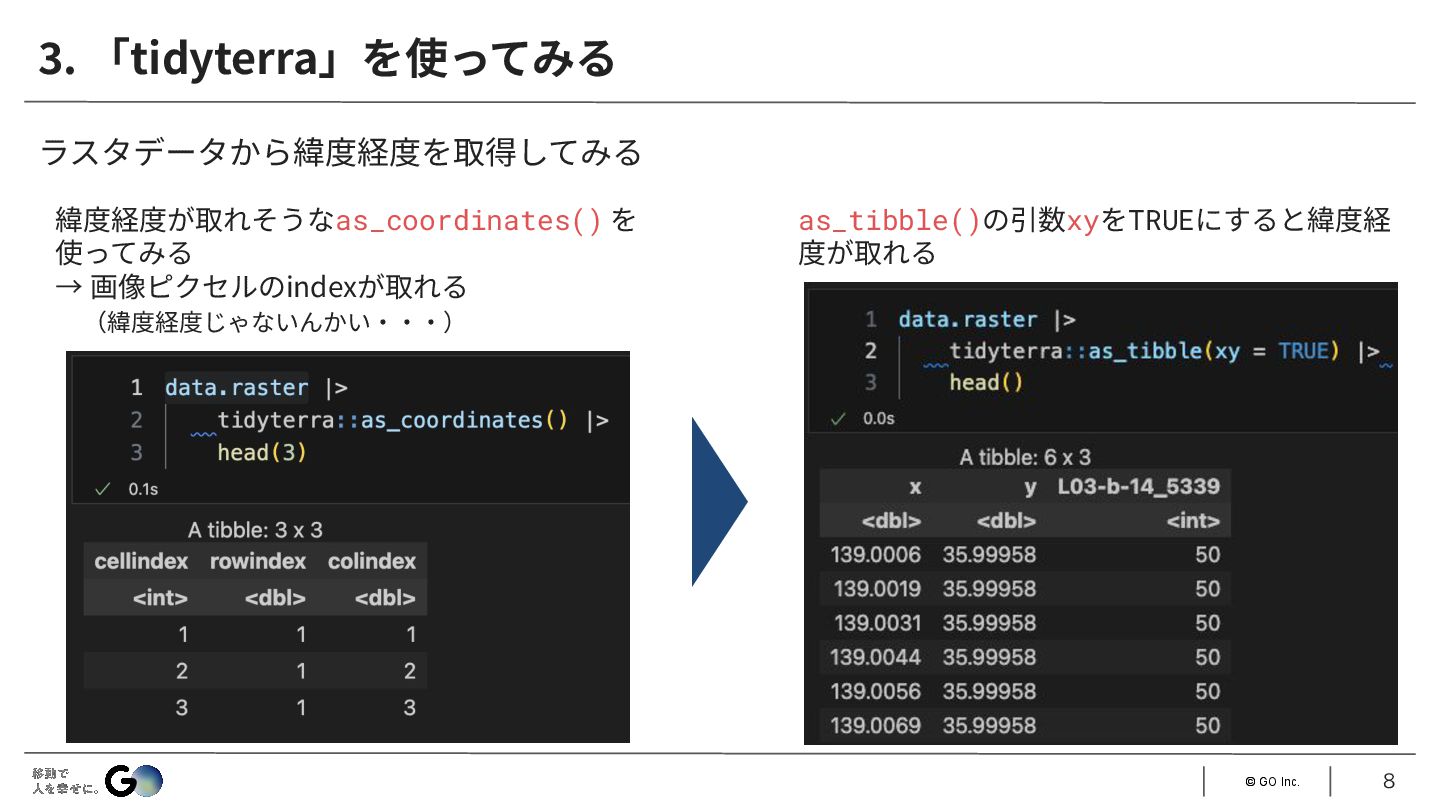
Task: Click the x column header in right table
Action: (x=915, y=487)
